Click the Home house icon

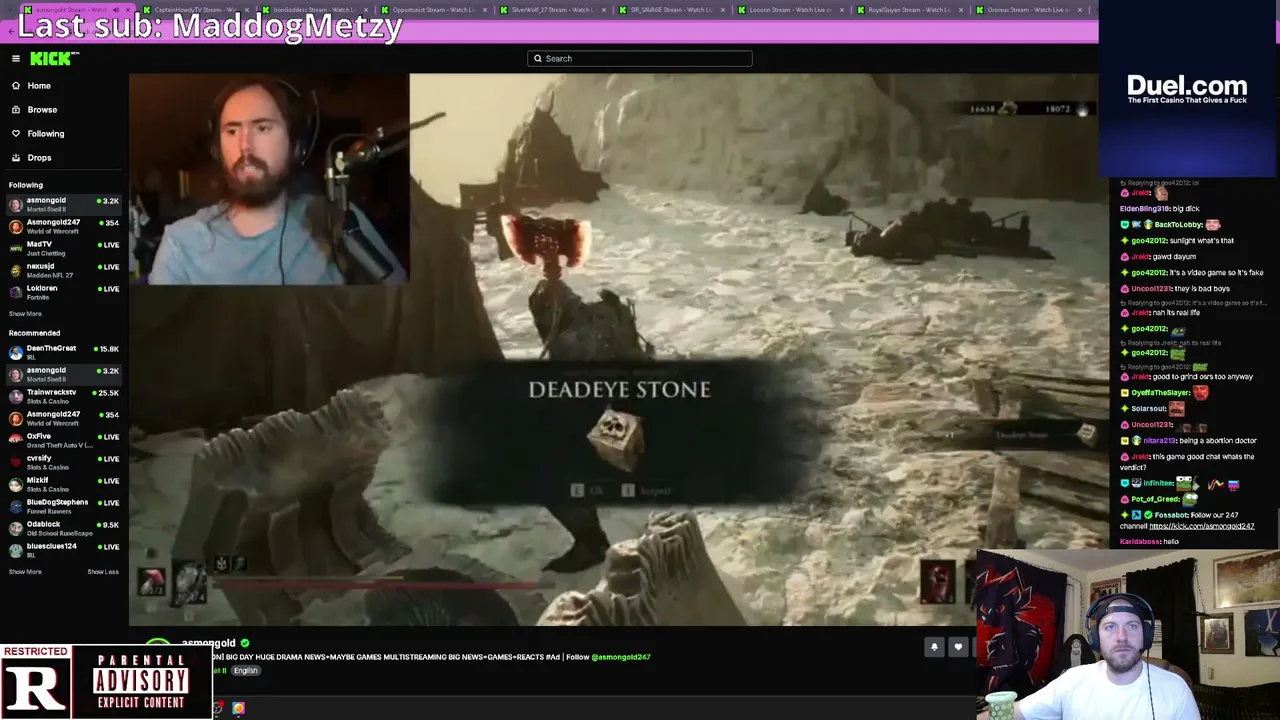point(16,86)
